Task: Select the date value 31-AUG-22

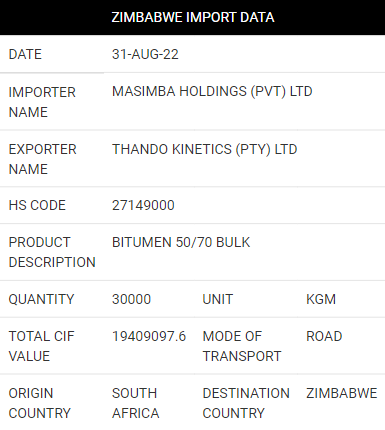Action: coord(145,54)
